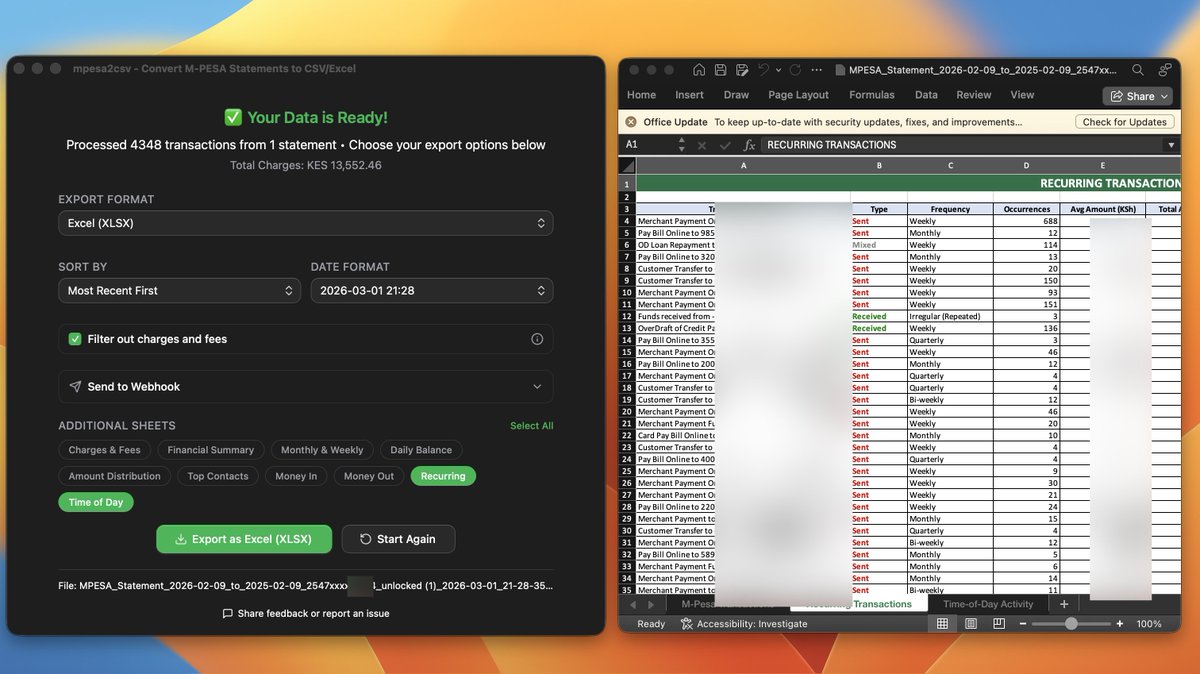Expand the formula bar with the arrow
Image resolution: width=1200 pixels, height=674 pixels.
point(1172,145)
